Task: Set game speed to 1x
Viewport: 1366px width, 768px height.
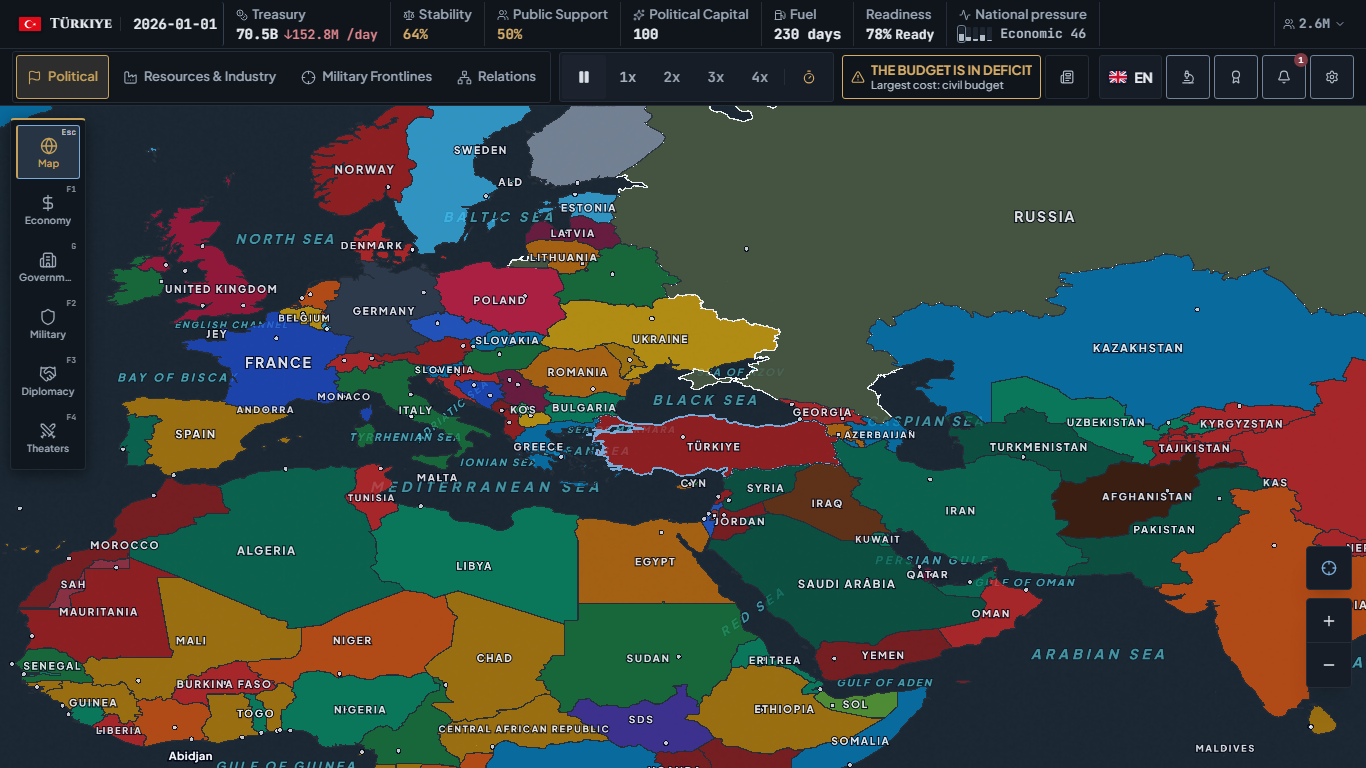Action: pos(628,77)
